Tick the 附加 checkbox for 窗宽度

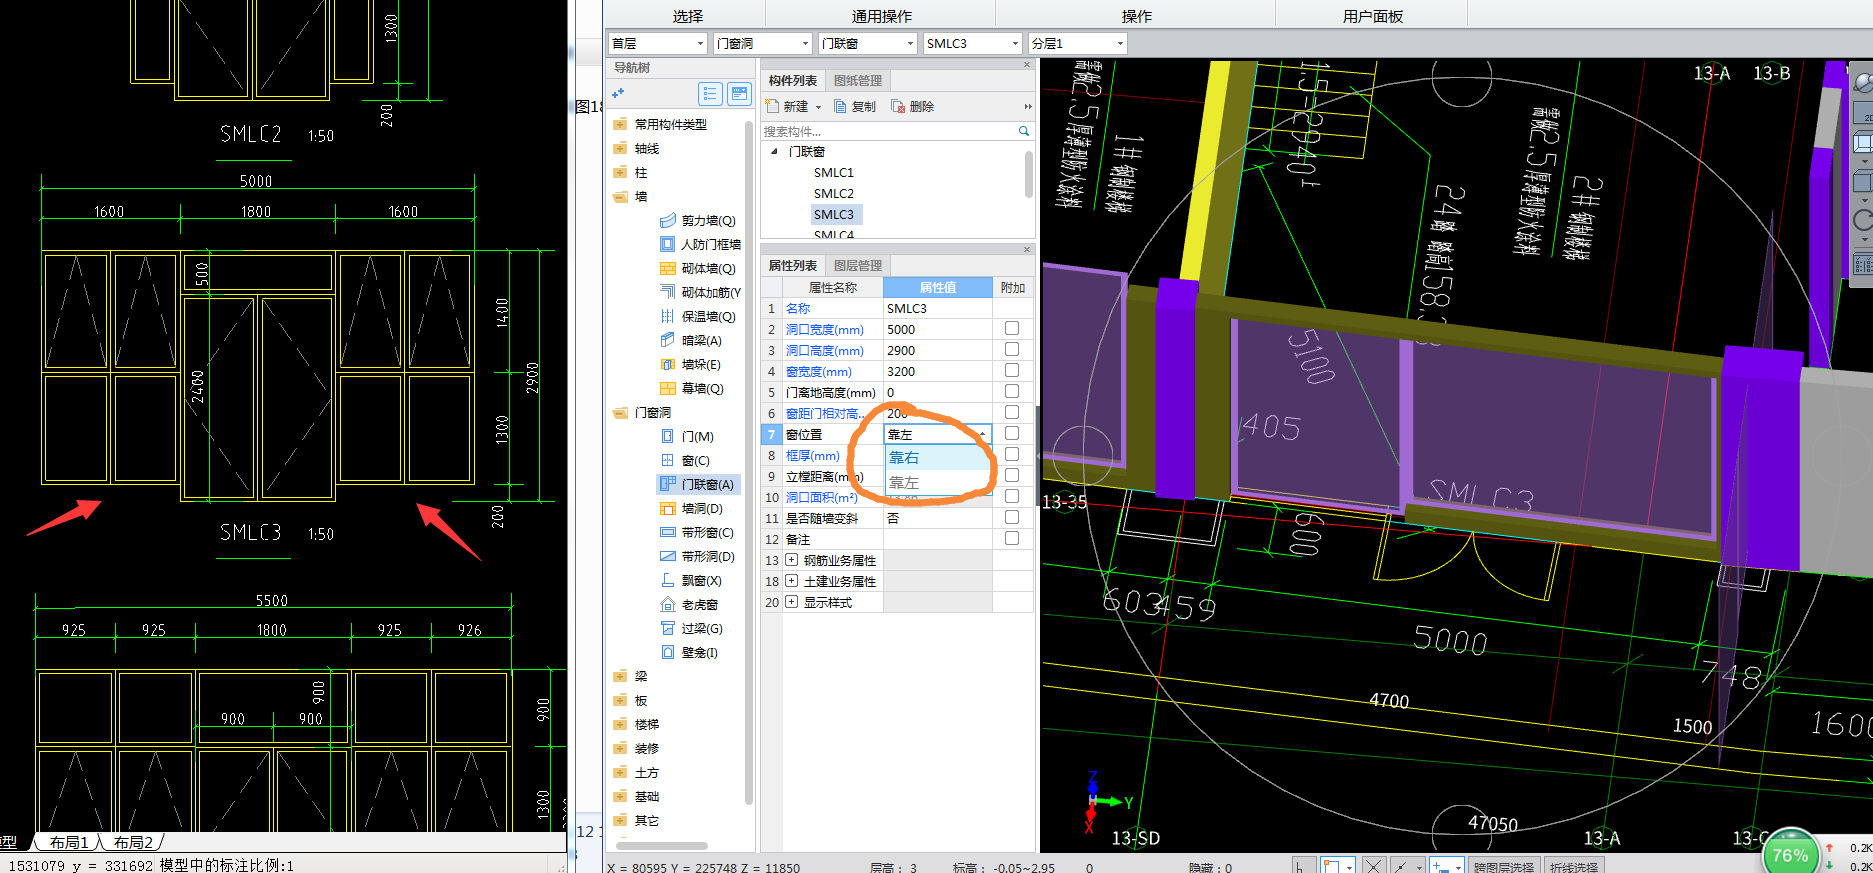(1012, 371)
